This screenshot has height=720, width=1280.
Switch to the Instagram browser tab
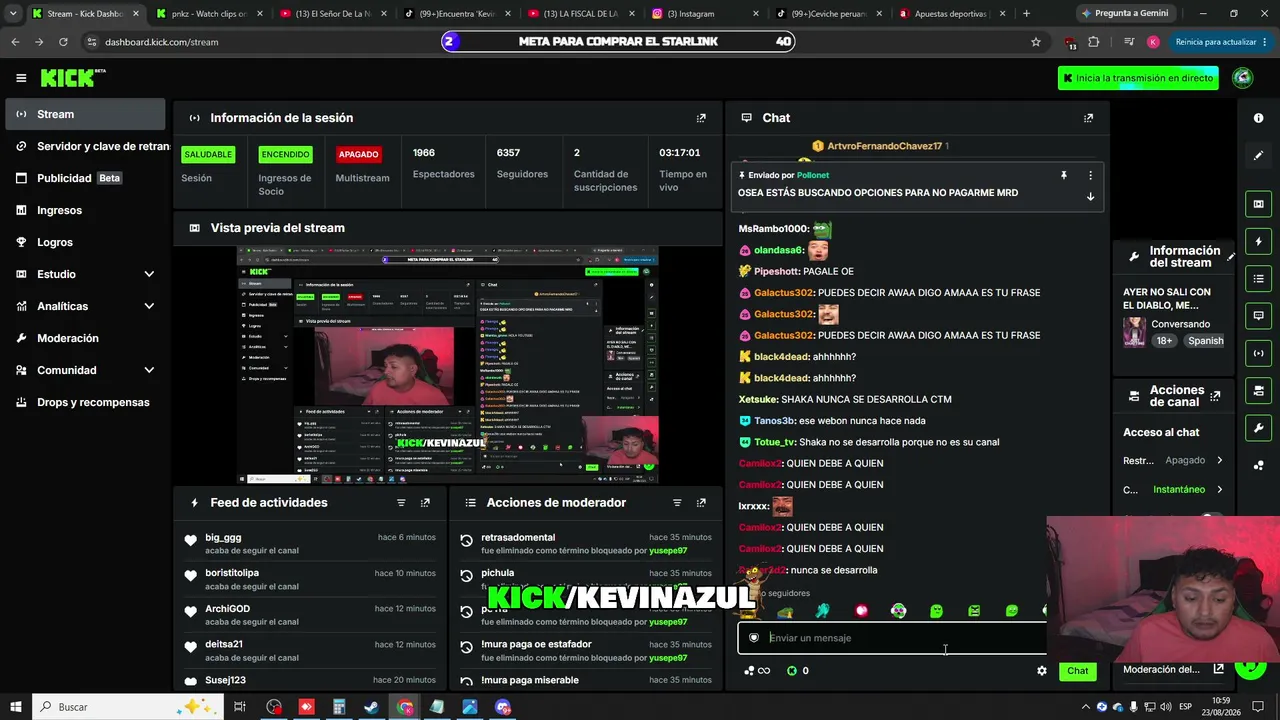(x=706, y=14)
